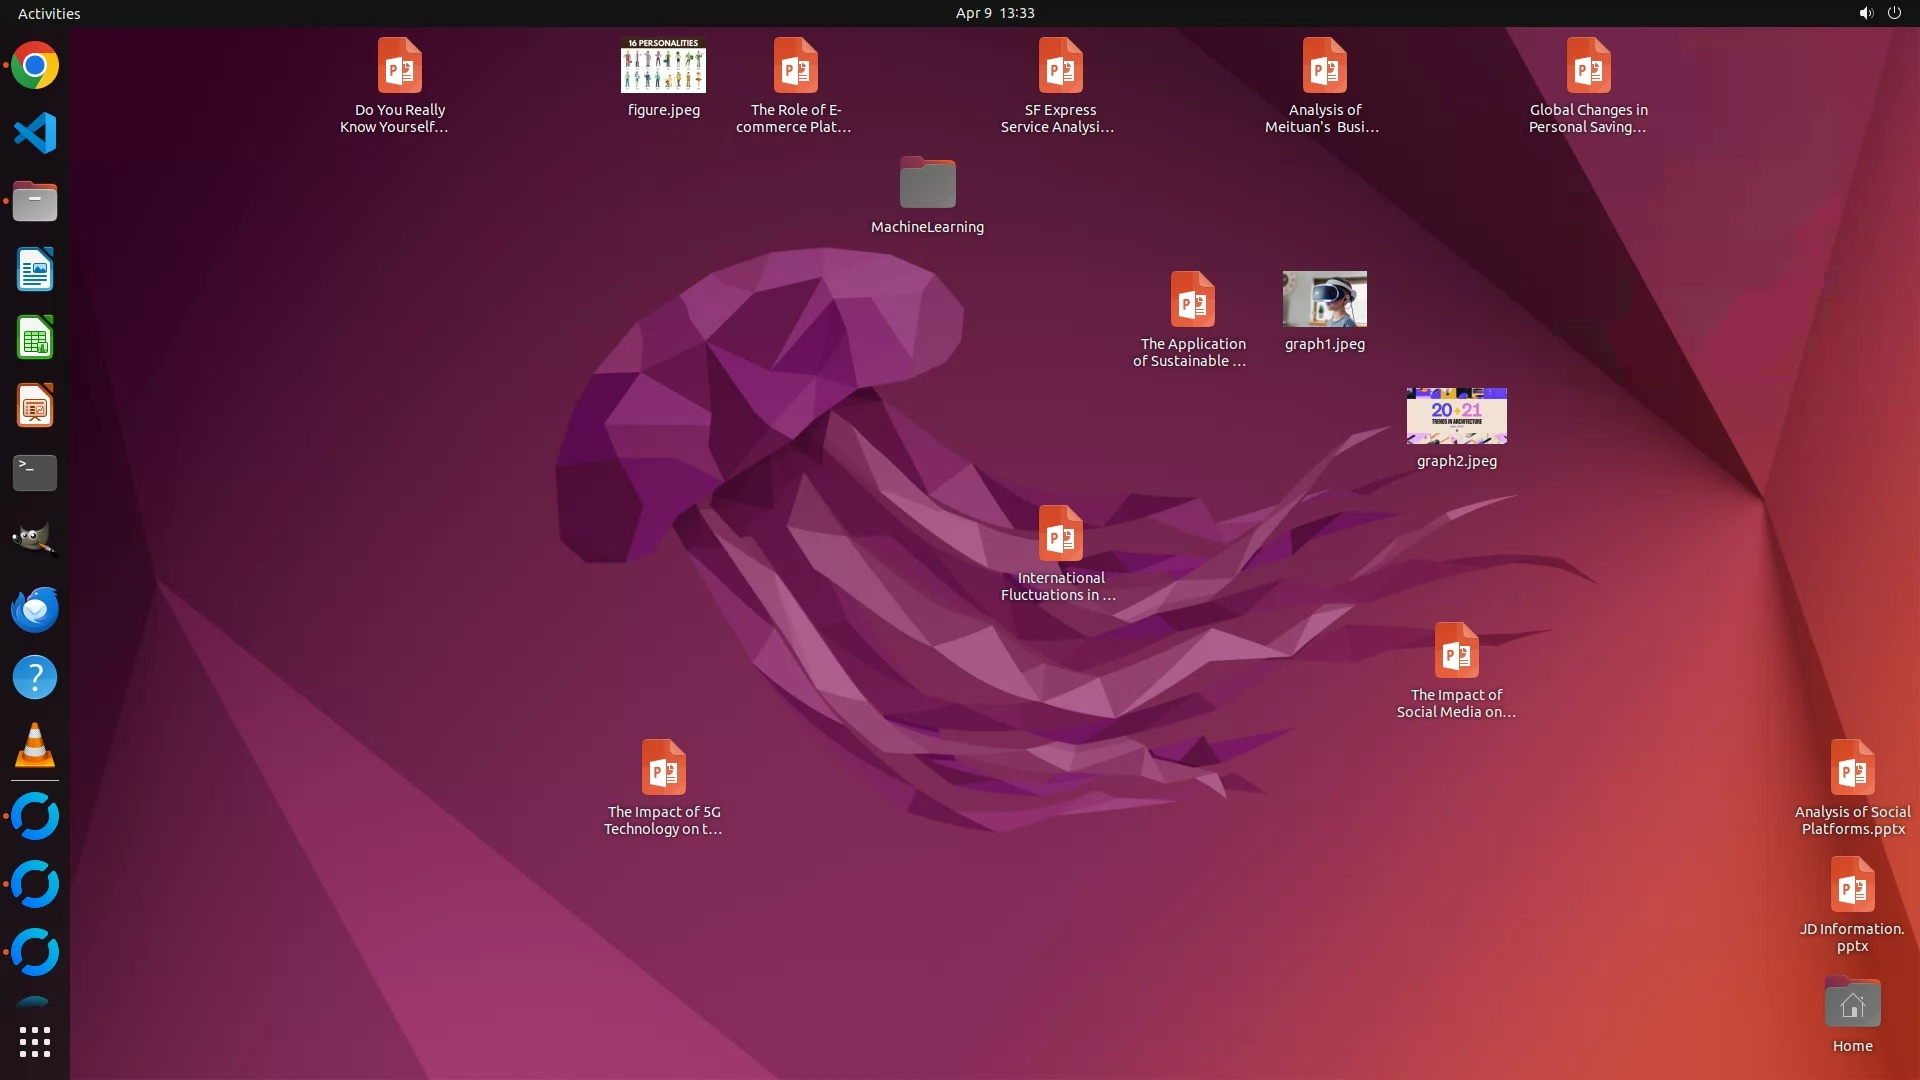Open the Help icon in dock

(x=35, y=678)
